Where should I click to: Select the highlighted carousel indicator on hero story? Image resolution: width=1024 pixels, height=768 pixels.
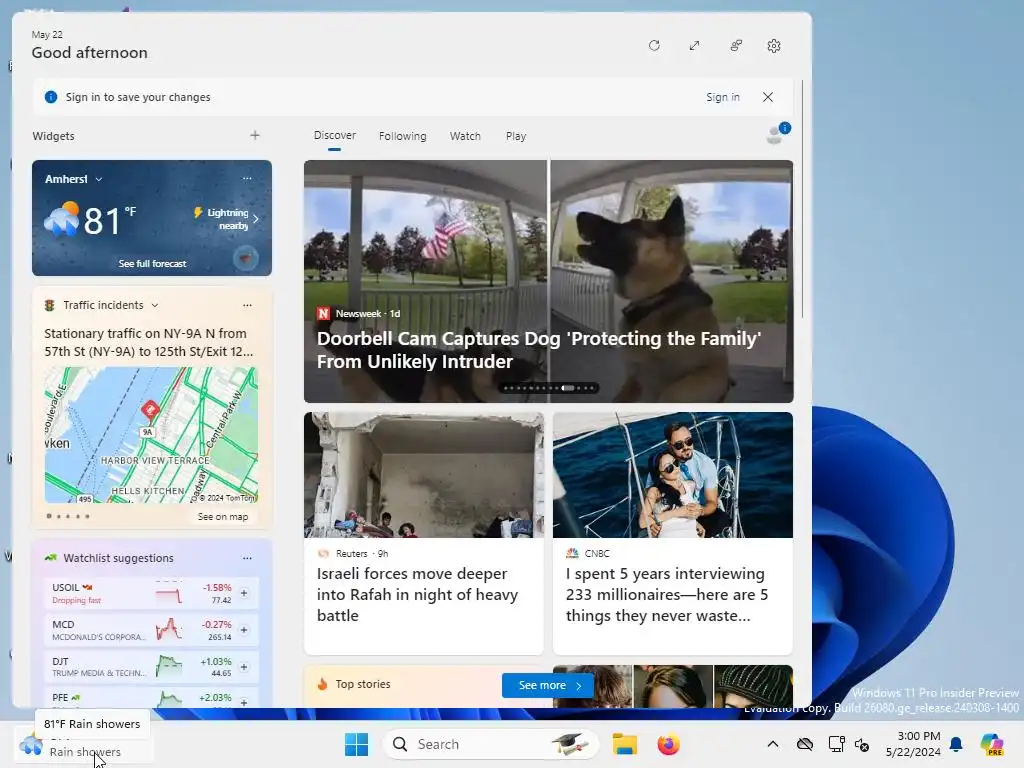(x=568, y=388)
